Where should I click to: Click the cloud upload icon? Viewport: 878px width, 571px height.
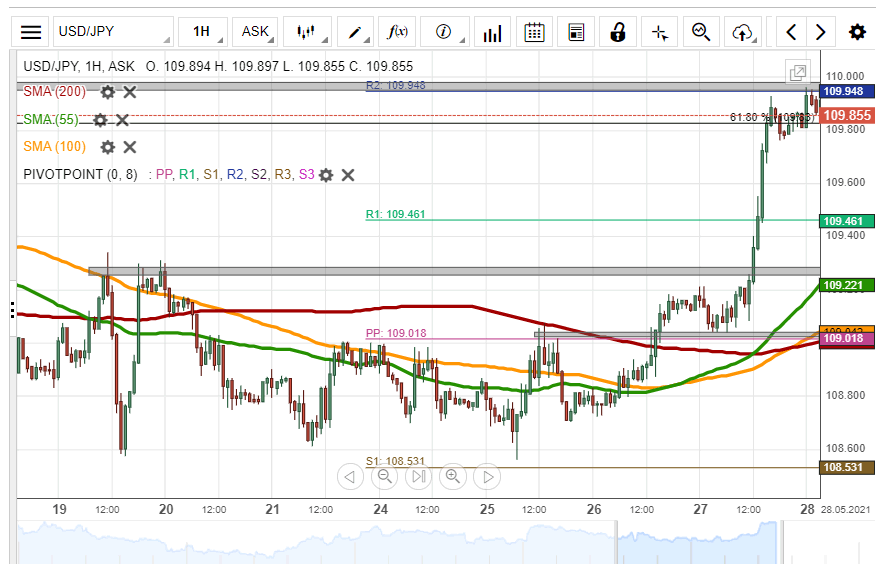point(742,32)
